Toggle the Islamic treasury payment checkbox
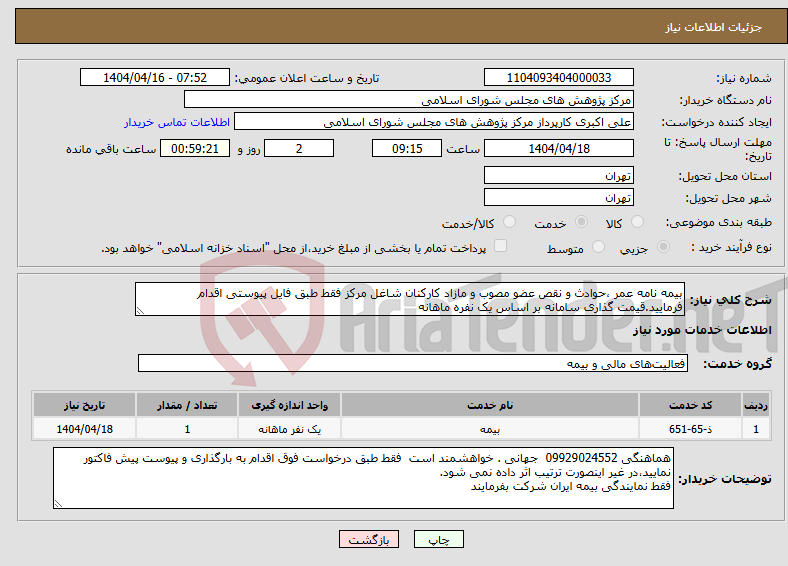This screenshot has width=788, height=566. (500, 245)
